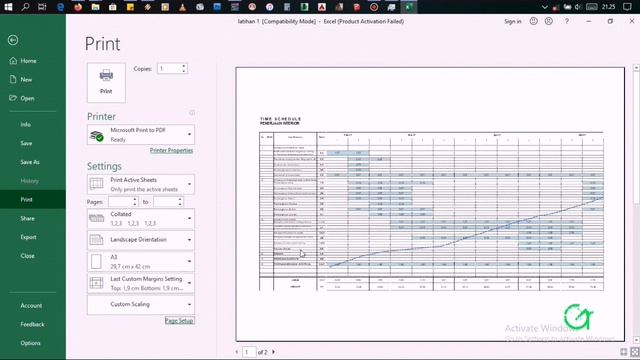The image size is (640, 360).
Task: Open Task View on the taskbar
Action: click(x=42, y=7)
